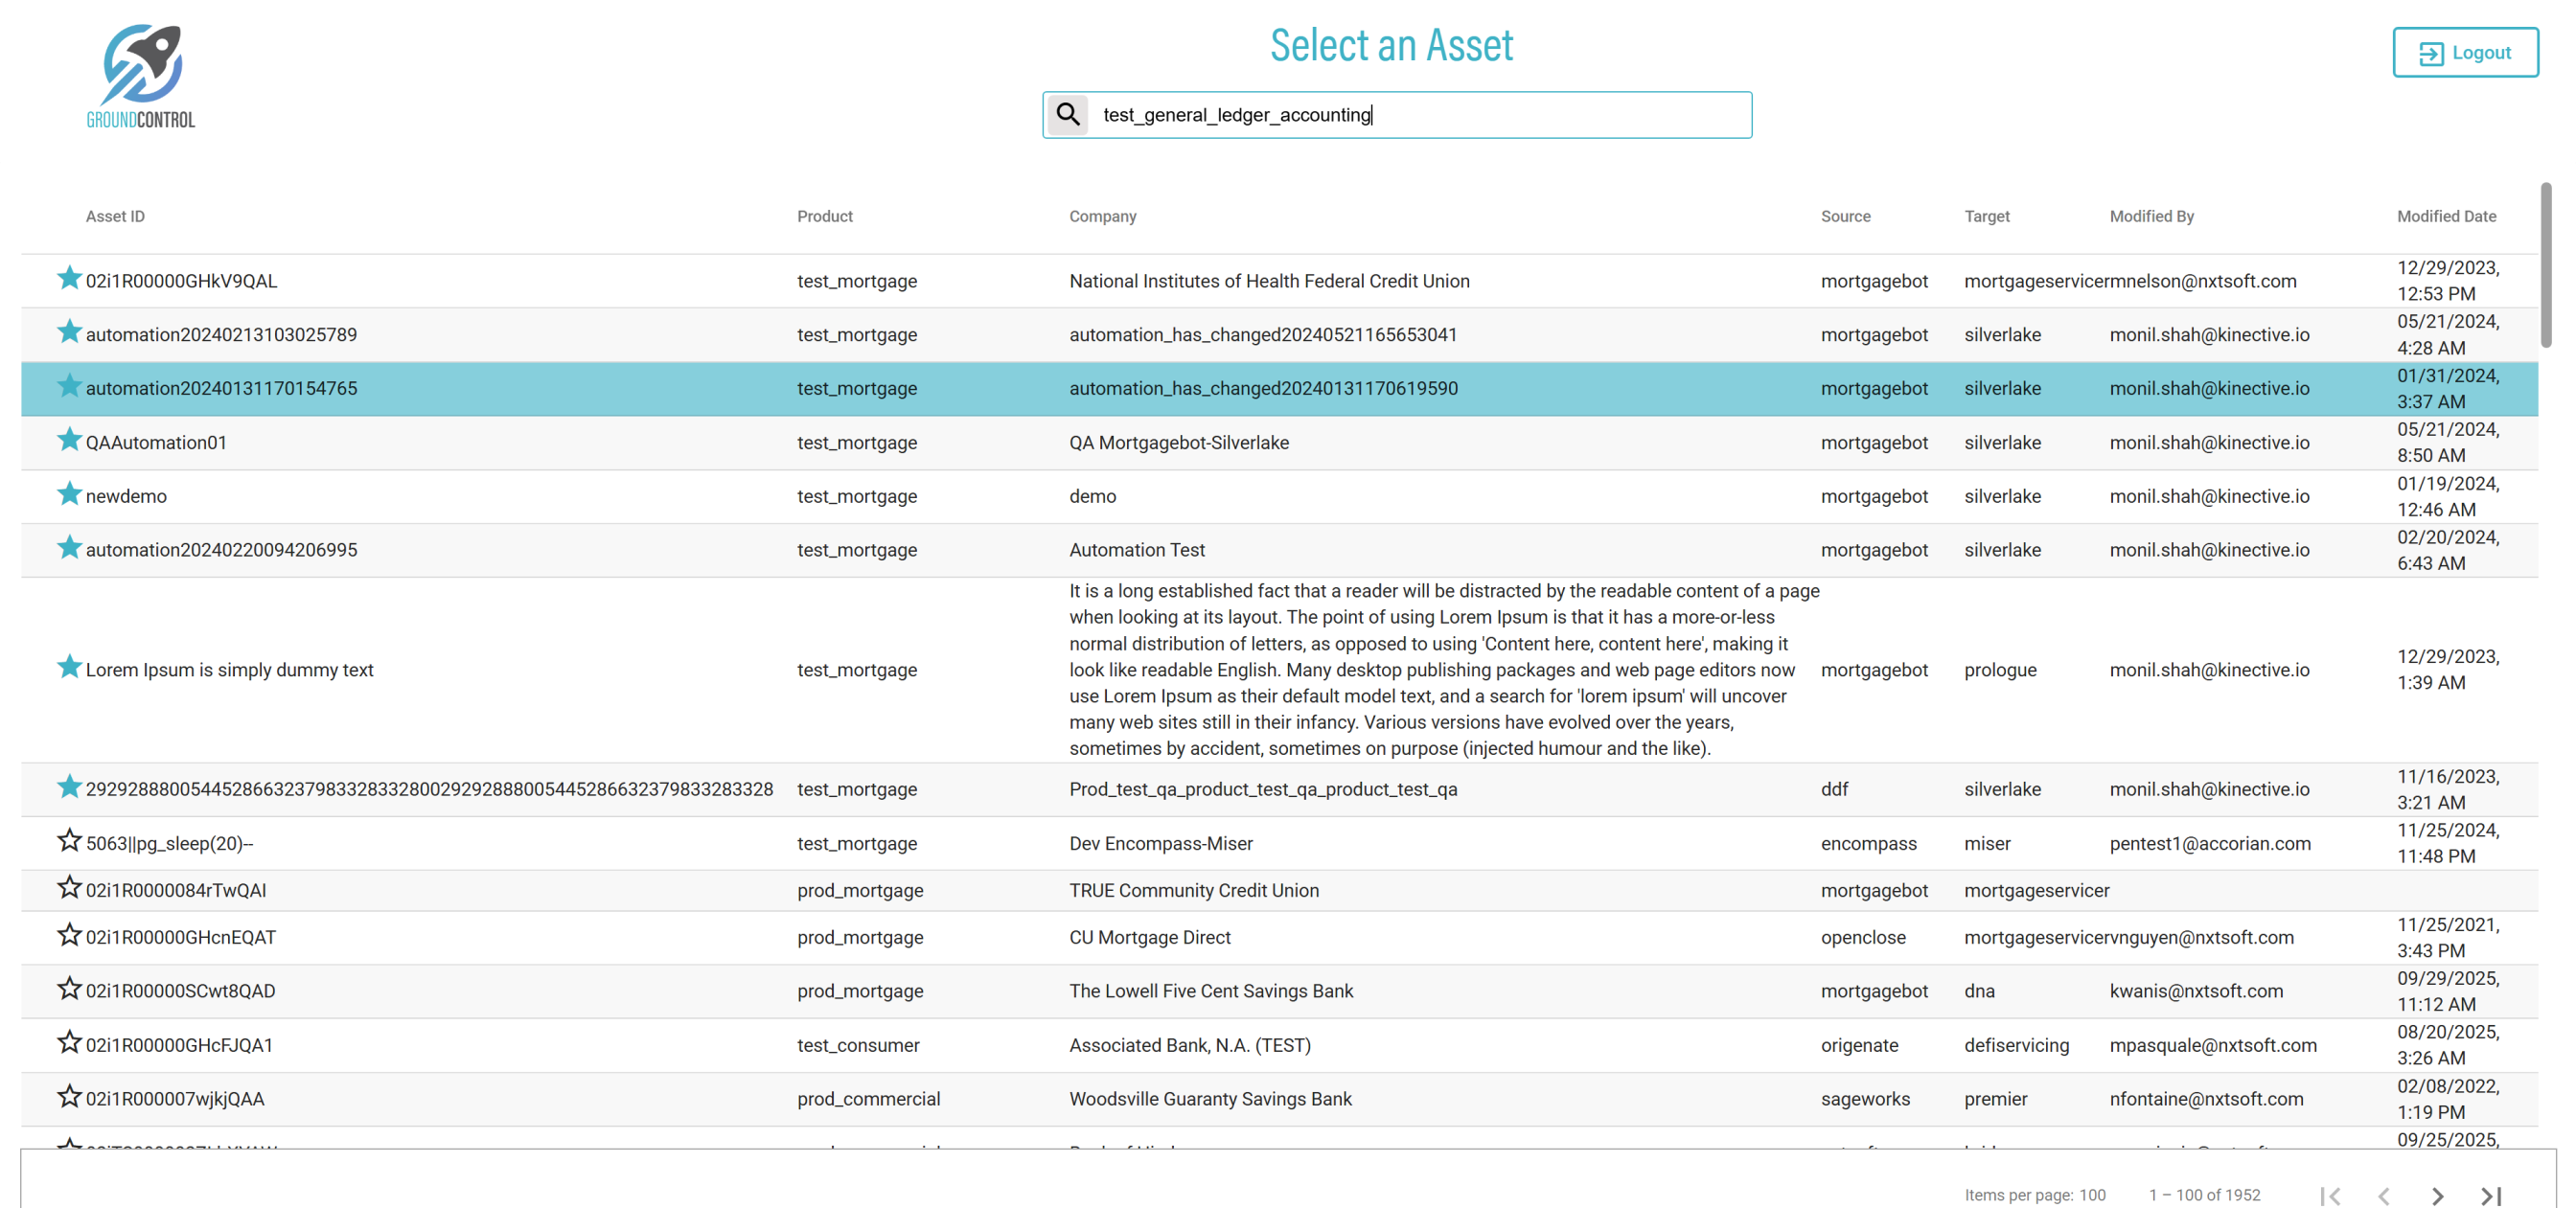Toggle star for Lorem Ipsum asset
The image size is (2576, 1208).
click(x=69, y=667)
